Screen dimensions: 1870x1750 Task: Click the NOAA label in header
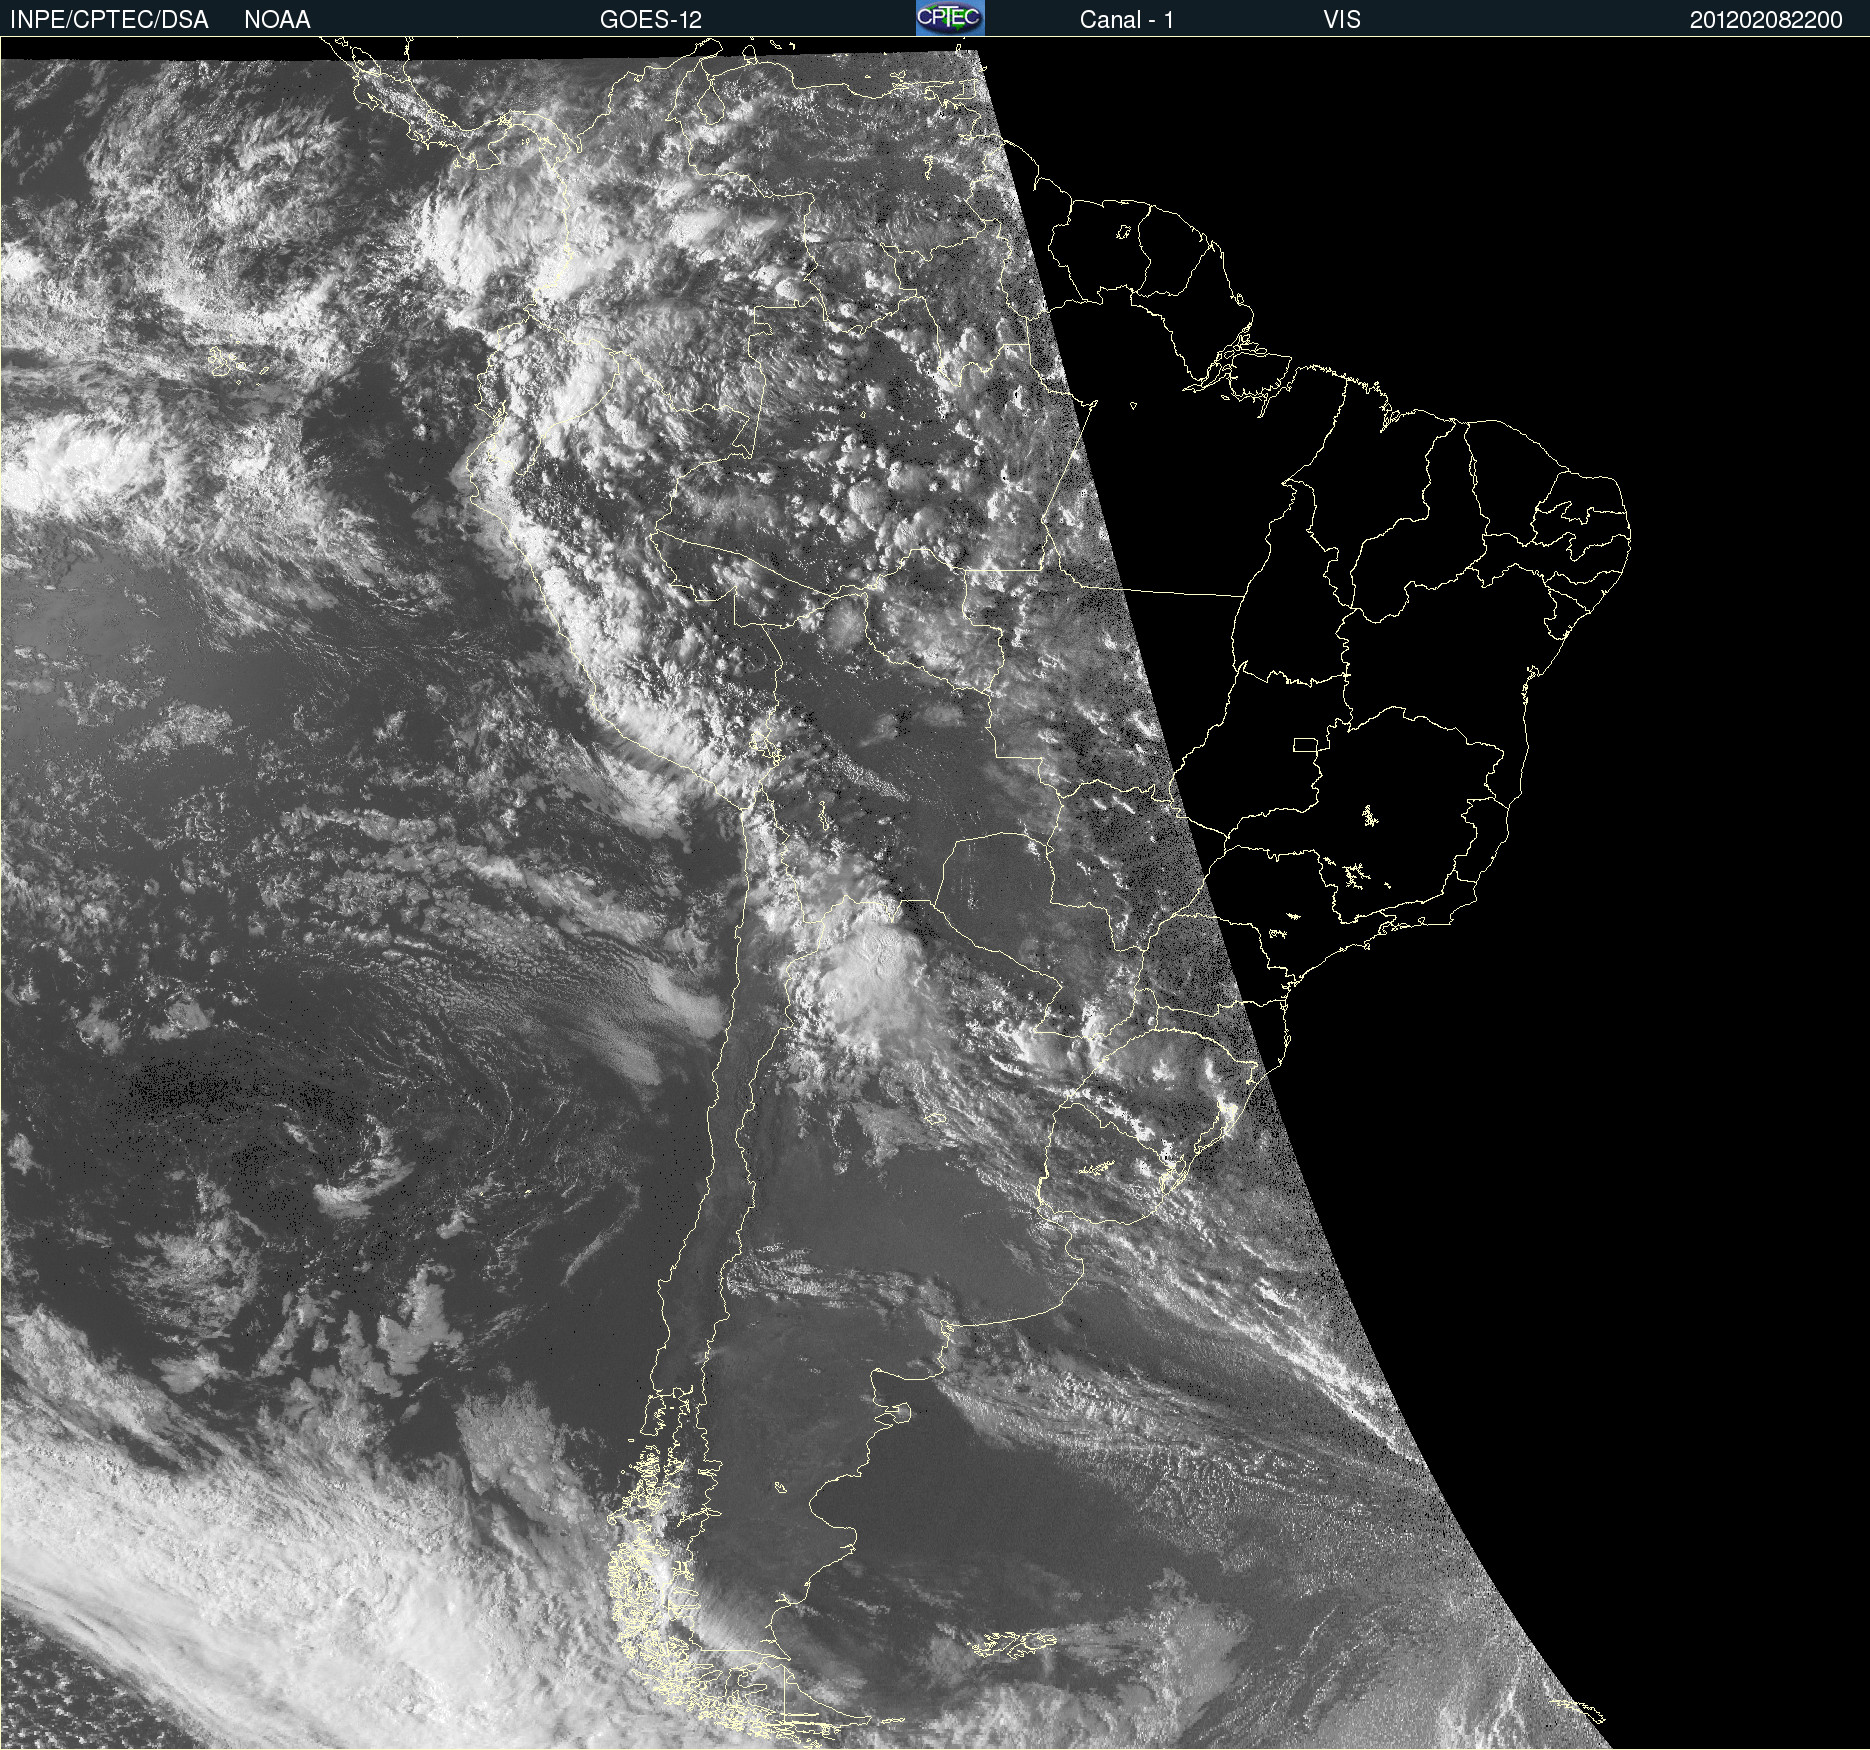click(x=277, y=20)
